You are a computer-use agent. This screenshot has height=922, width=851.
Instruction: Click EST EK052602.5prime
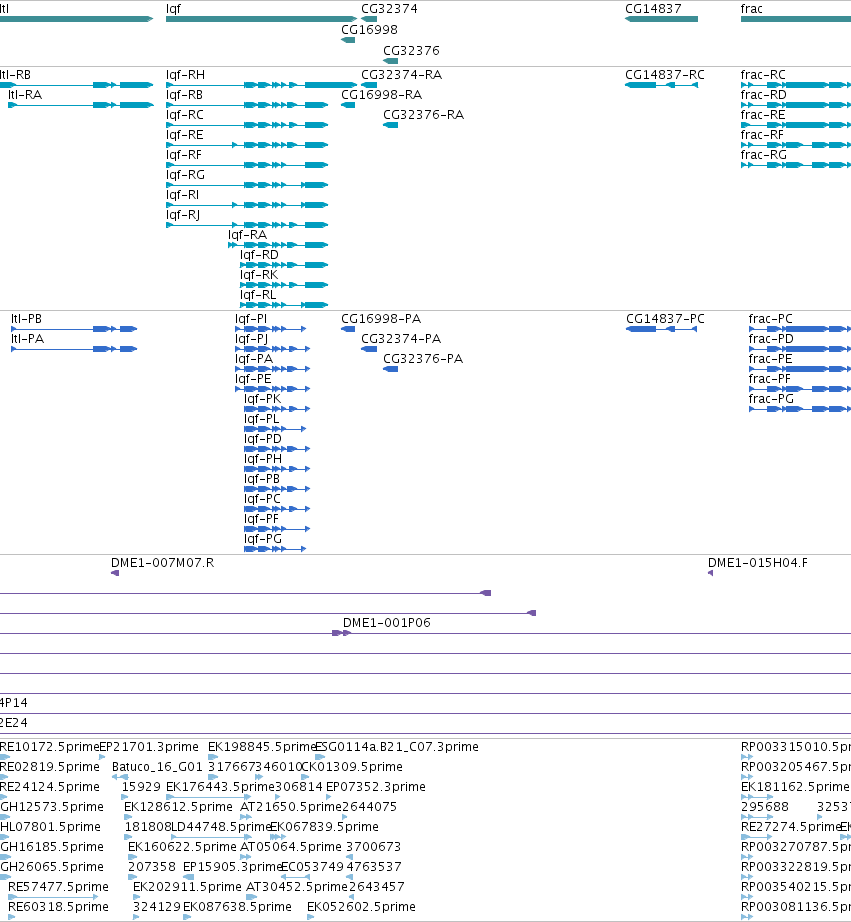[361, 907]
